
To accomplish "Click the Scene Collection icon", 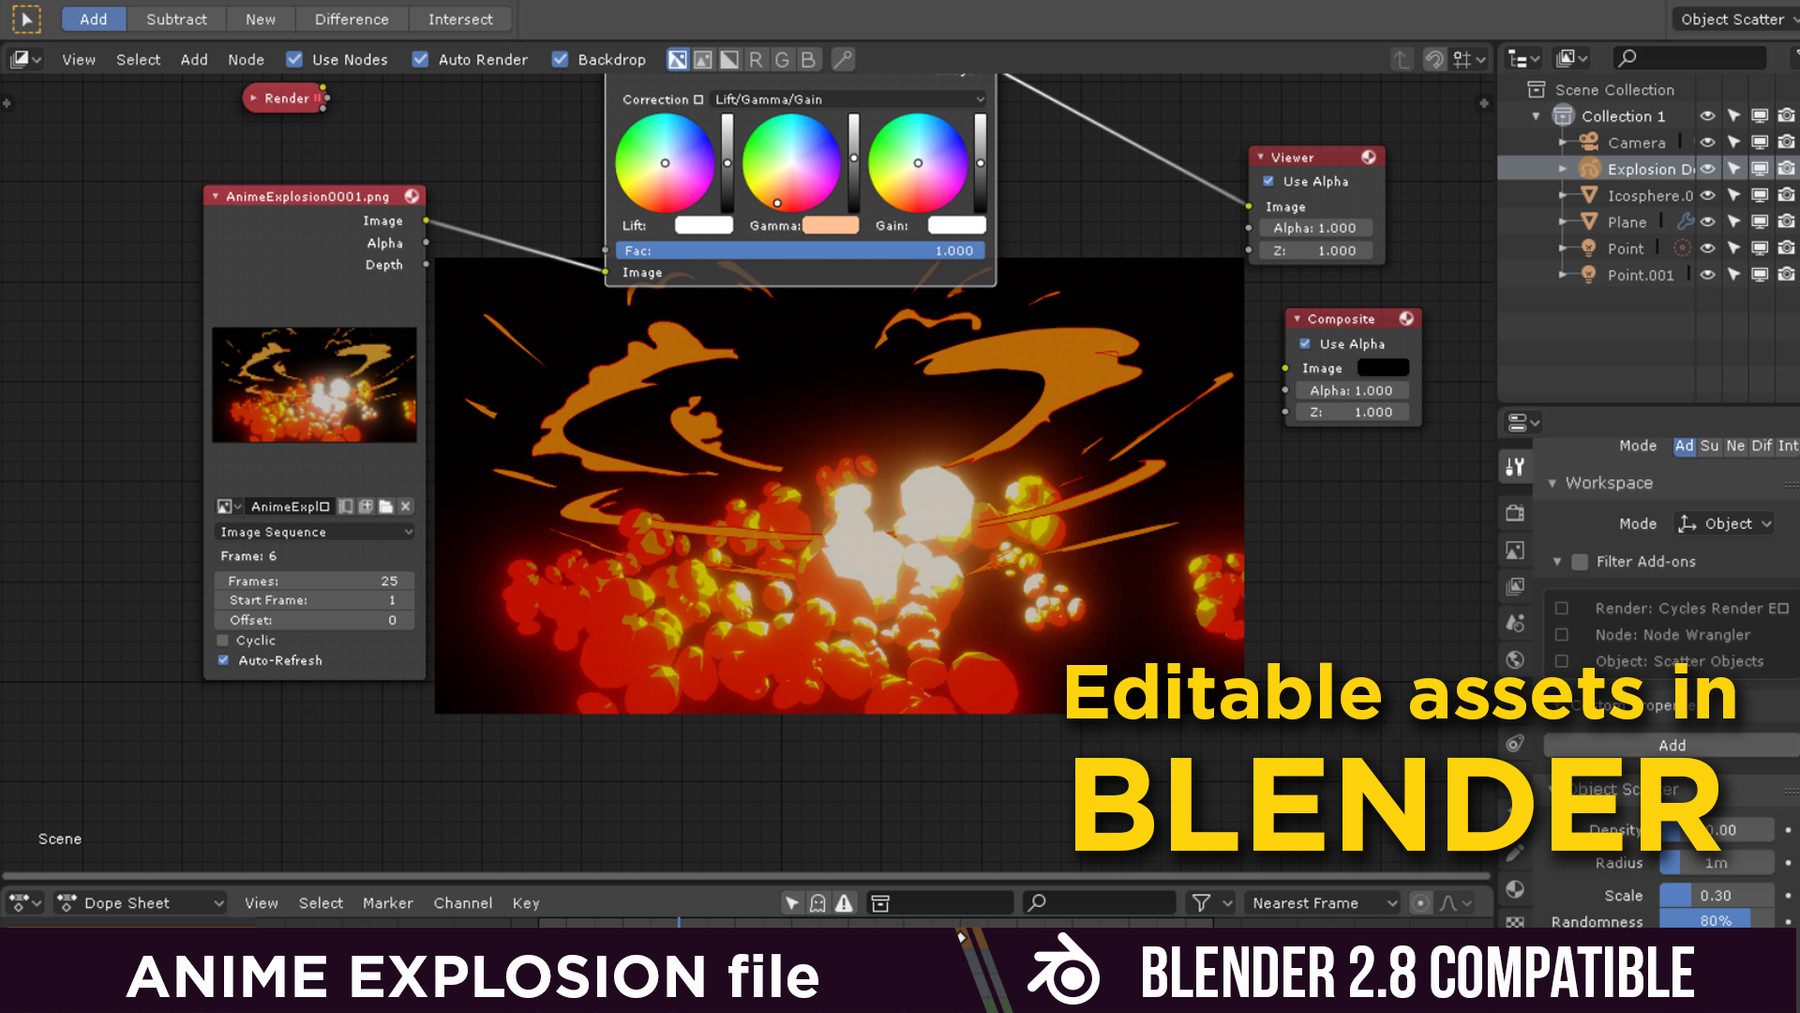I will click(1536, 89).
